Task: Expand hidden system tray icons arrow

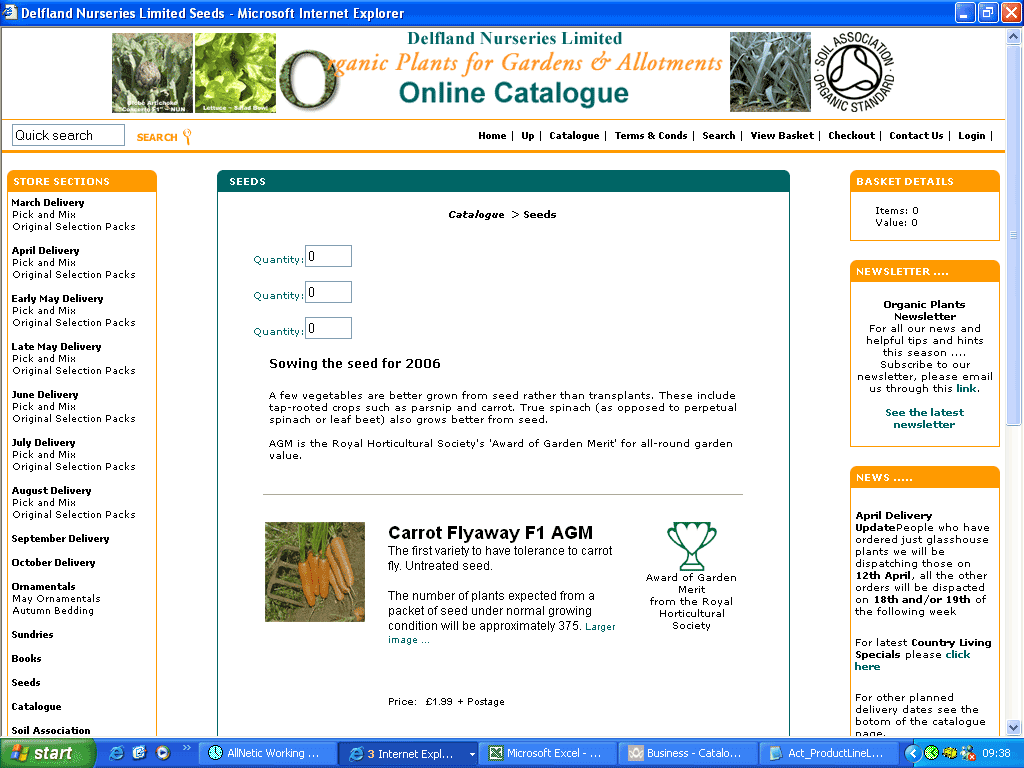Action: point(912,753)
